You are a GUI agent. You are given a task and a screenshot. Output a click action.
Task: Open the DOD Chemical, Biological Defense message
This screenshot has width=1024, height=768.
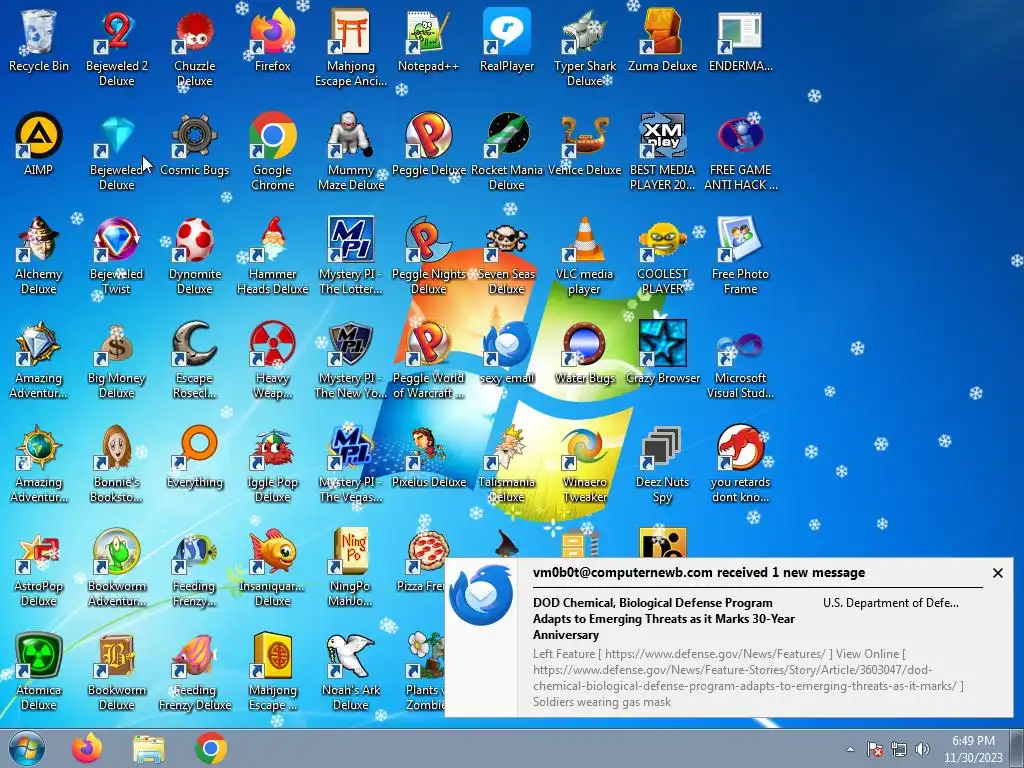664,618
